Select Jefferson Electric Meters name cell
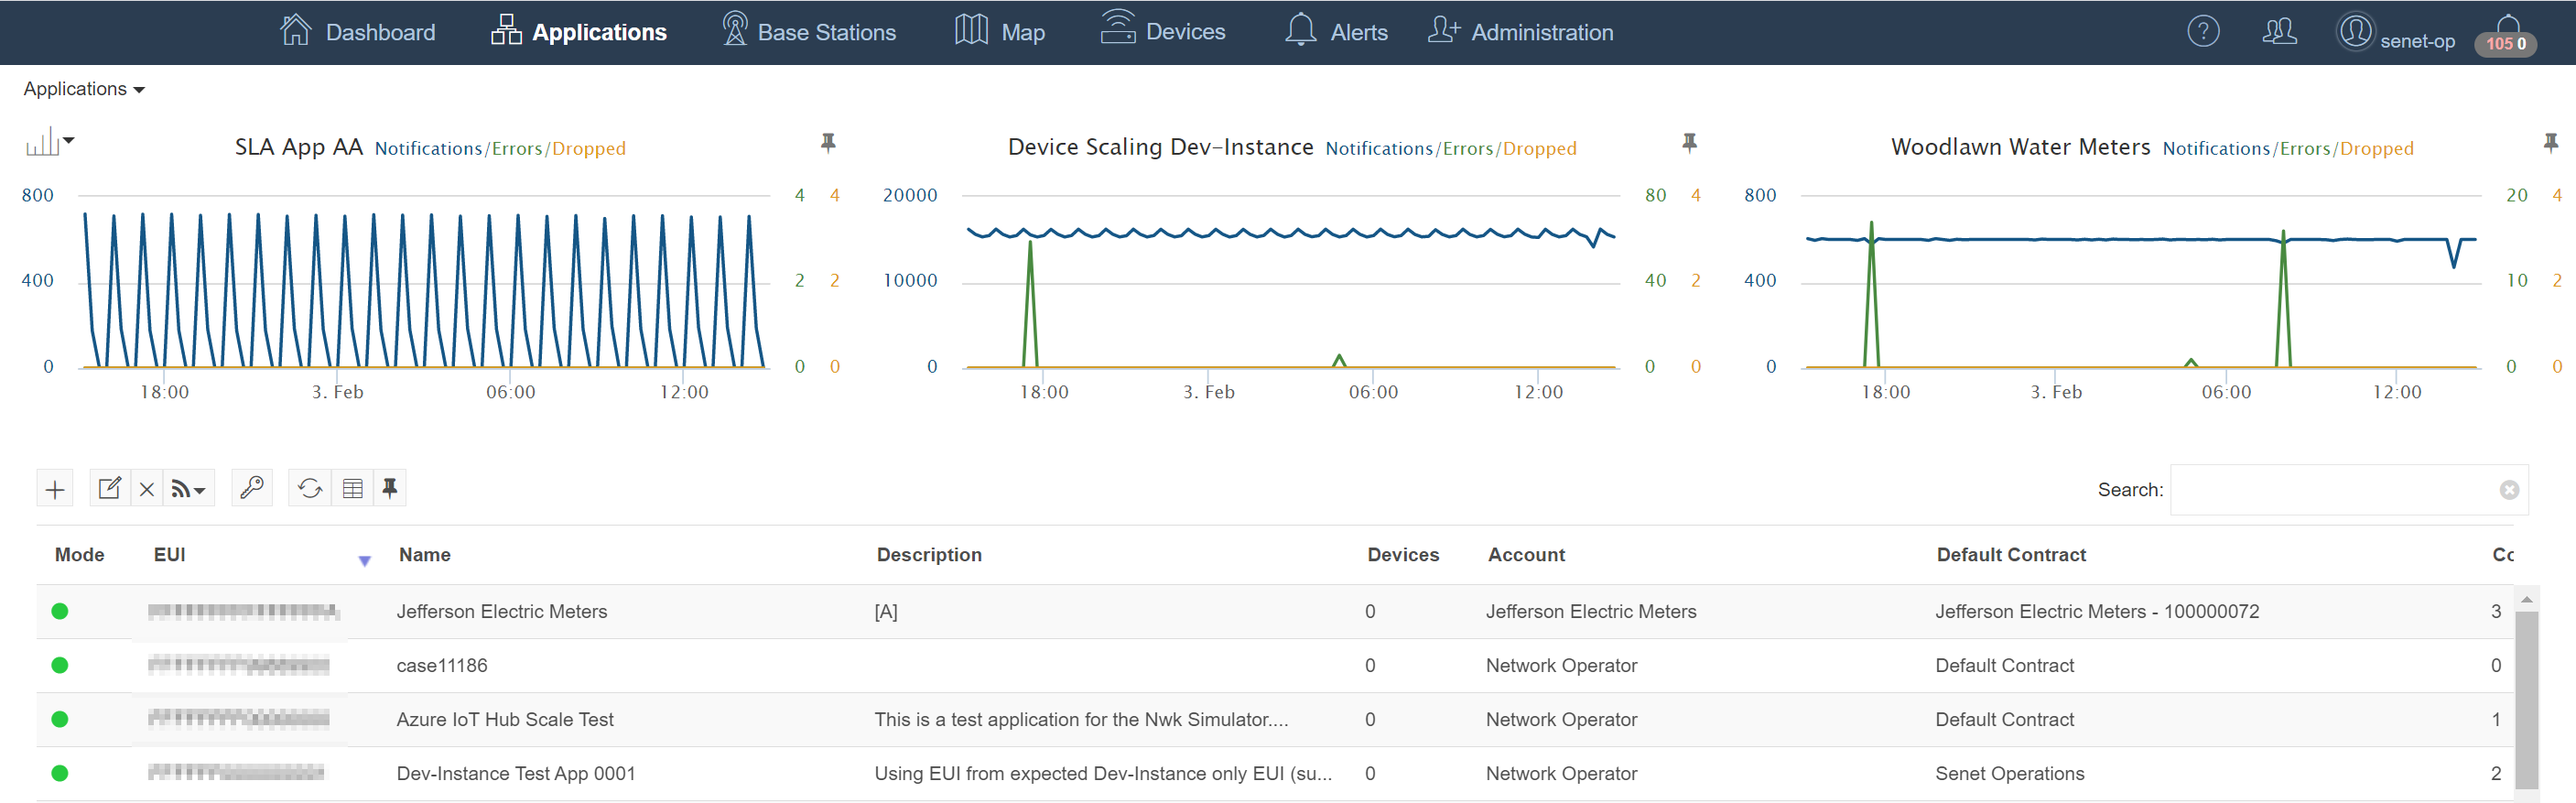 [502, 612]
